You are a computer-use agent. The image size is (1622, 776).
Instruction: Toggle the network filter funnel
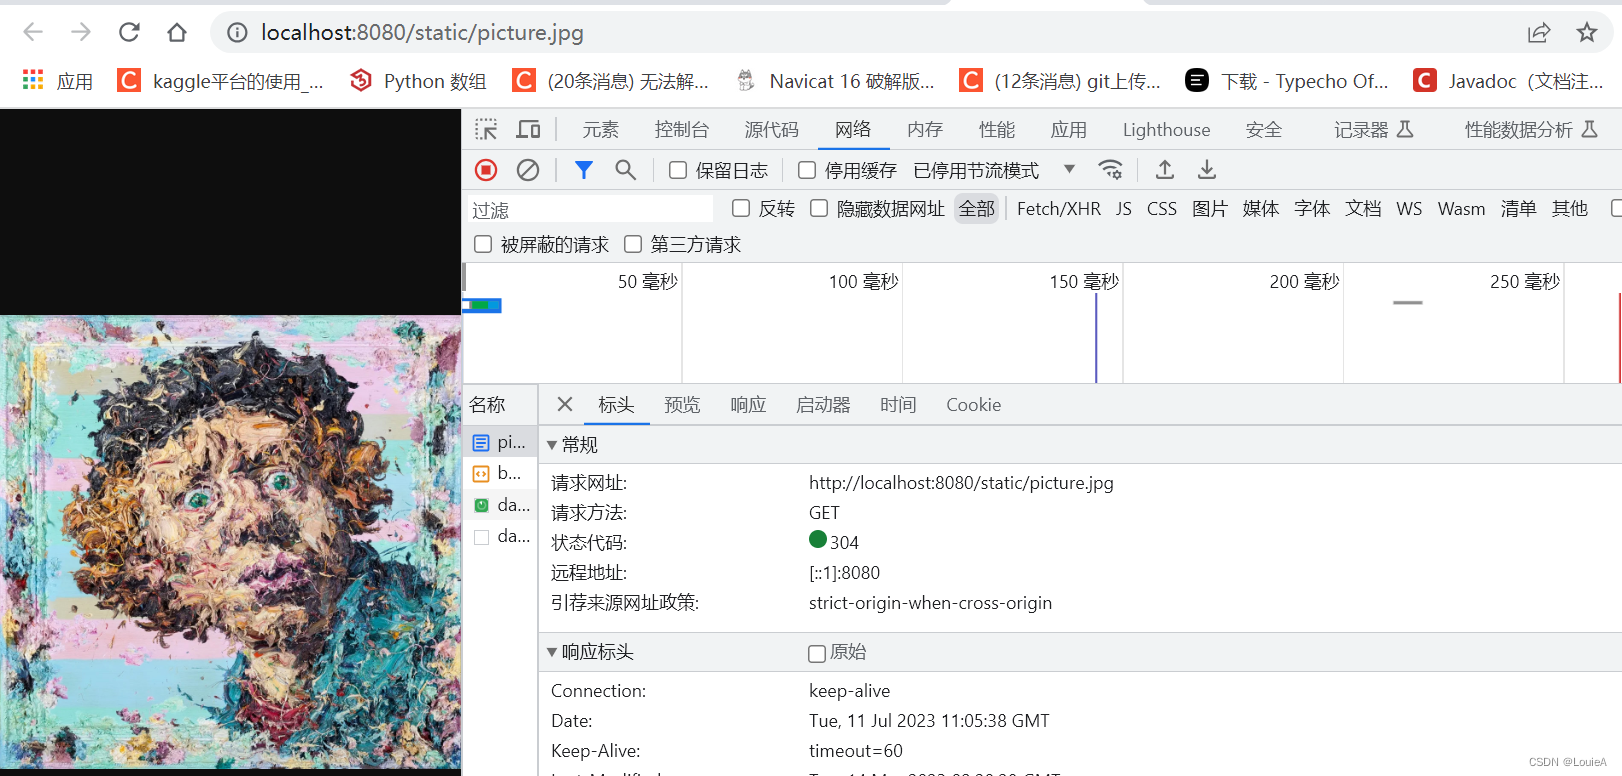pyautogui.click(x=584, y=170)
